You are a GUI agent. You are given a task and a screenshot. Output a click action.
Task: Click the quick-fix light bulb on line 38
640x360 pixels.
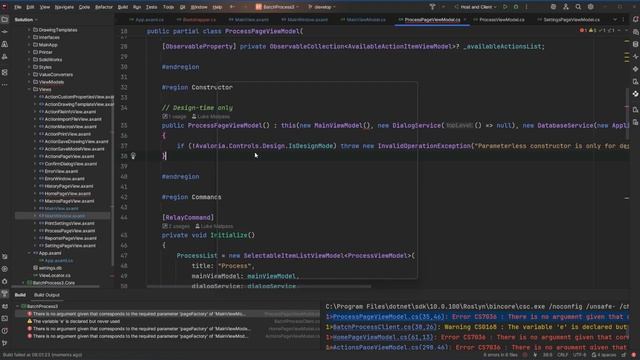point(133,156)
